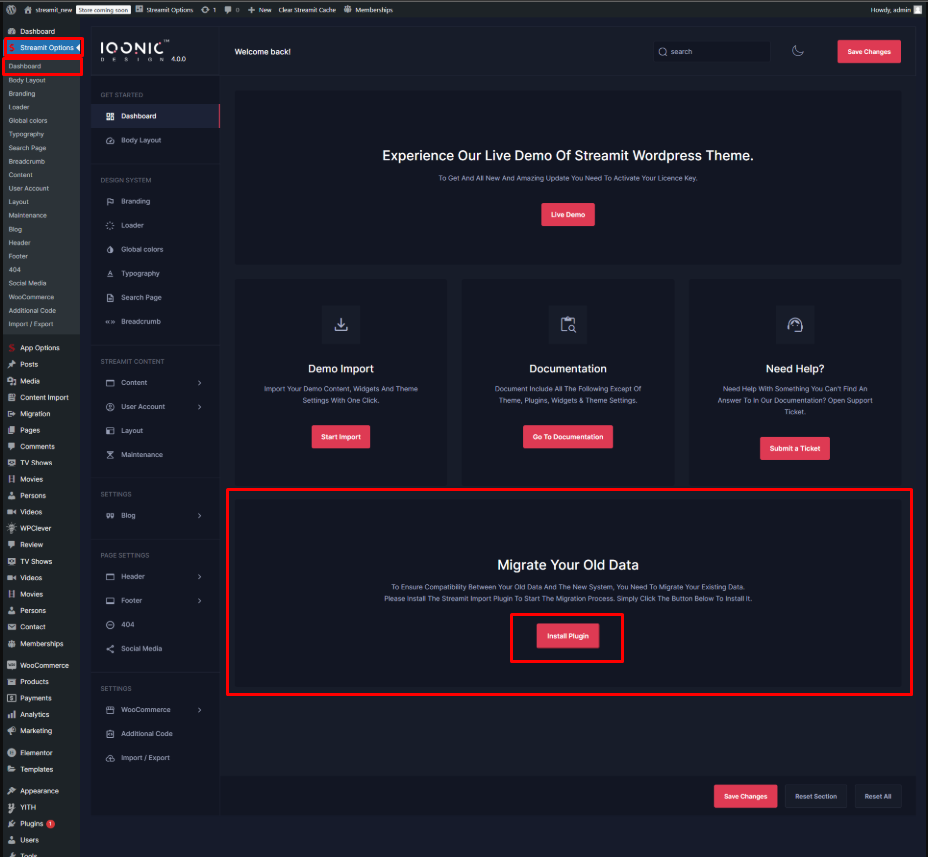
Task: Open the Maintenance hourglass icon in the options panel
Action: click(110, 455)
